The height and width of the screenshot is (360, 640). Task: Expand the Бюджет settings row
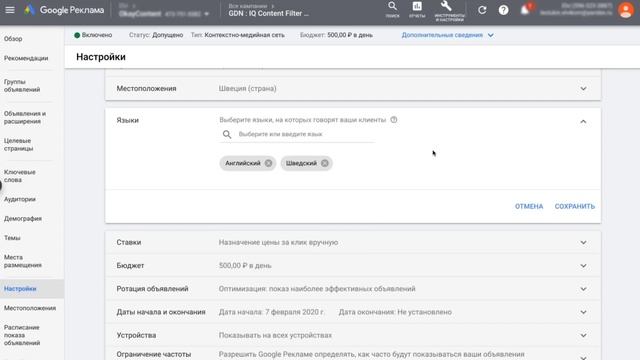[x=583, y=266]
